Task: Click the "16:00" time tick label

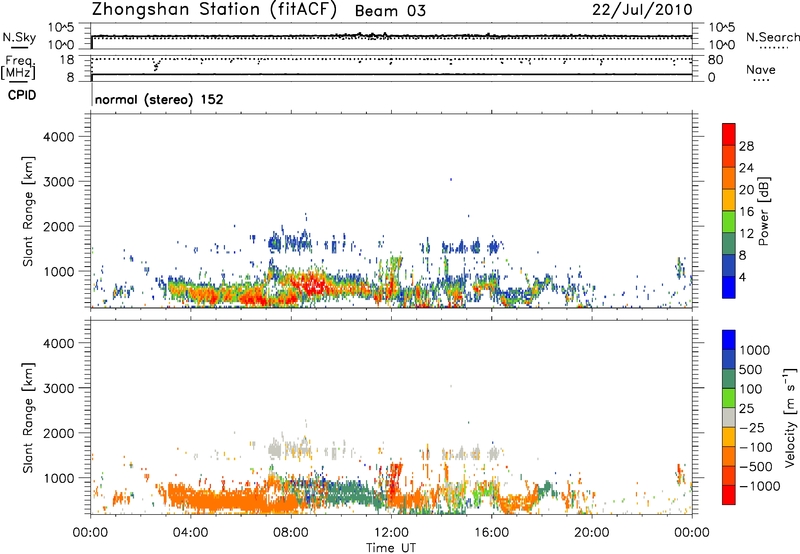Action: pyautogui.click(x=491, y=533)
